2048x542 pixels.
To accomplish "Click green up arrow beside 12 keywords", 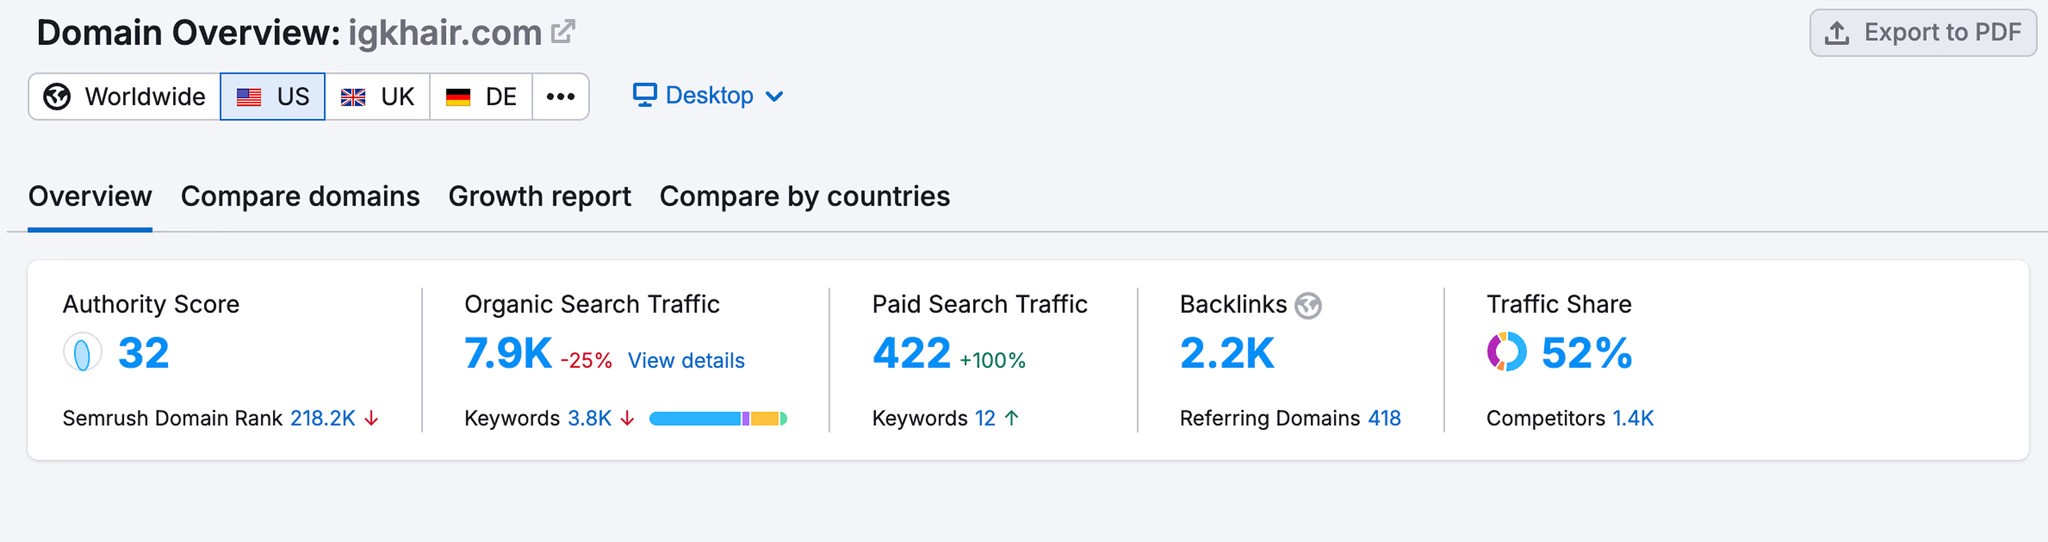I will pos(1011,418).
